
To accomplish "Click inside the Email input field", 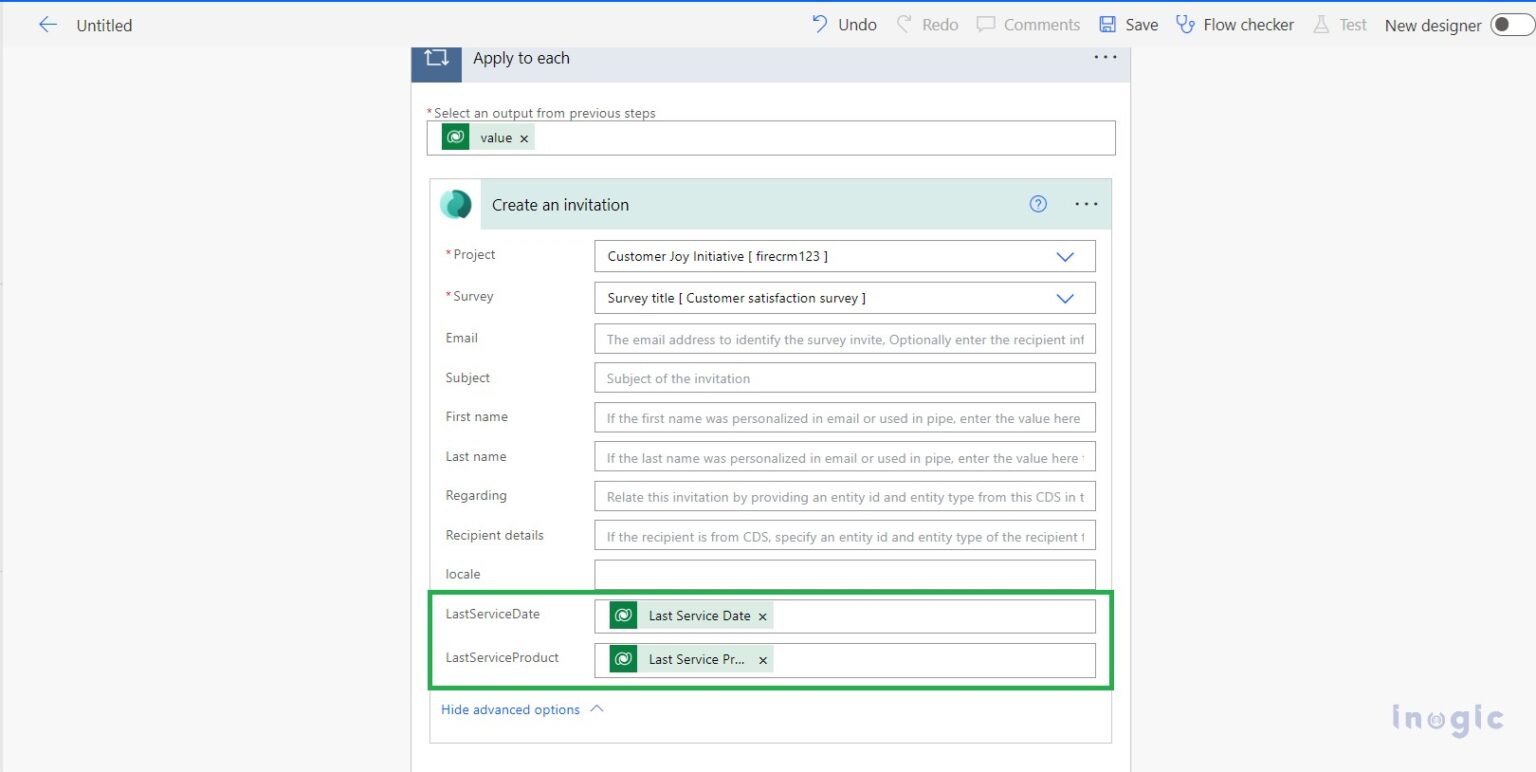I will pos(845,338).
